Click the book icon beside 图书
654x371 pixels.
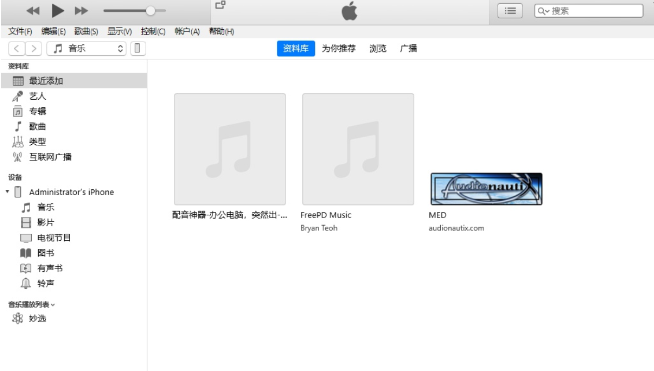point(26,253)
